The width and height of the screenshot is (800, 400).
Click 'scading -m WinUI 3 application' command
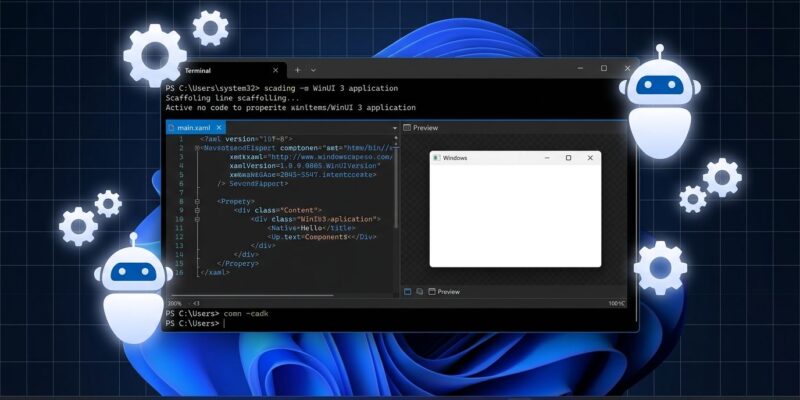click(x=331, y=88)
